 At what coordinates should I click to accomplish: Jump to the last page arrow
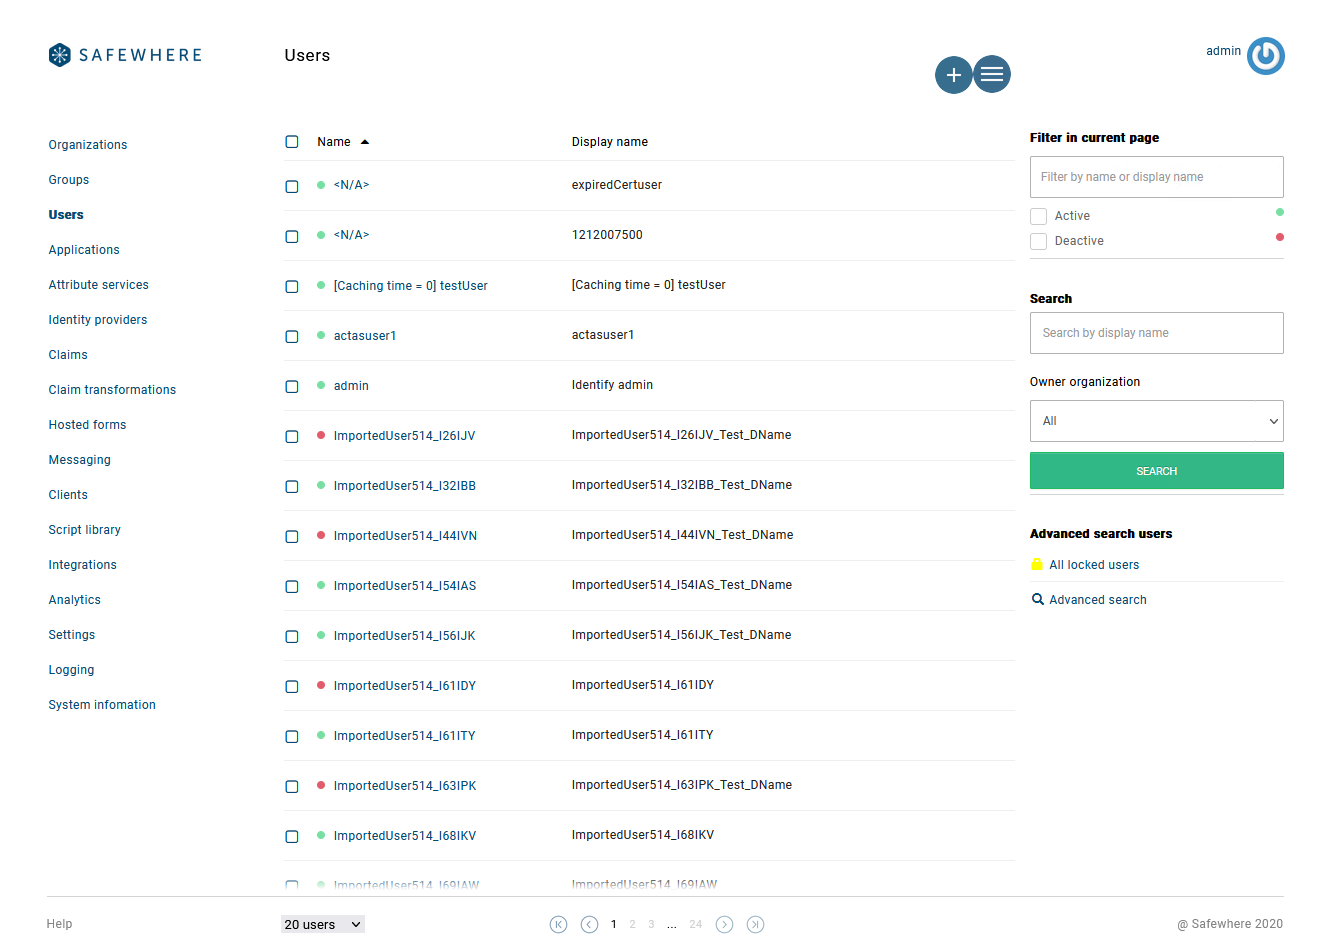coord(755,925)
